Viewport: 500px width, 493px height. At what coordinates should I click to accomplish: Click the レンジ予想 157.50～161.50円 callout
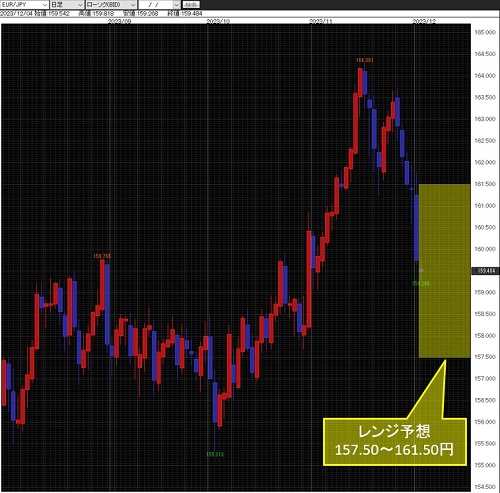pyautogui.click(x=394, y=441)
